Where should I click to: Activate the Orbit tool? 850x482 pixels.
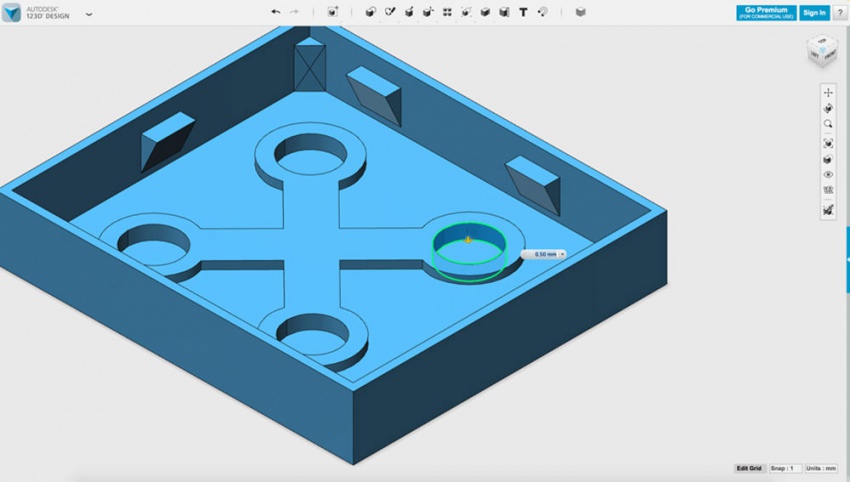tap(828, 108)
